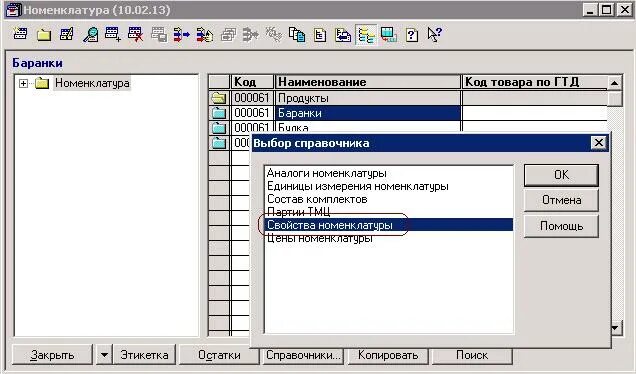Select the highlighted Баранки row
The height and width of the screenshot is (374, 636).
(368, 113)
